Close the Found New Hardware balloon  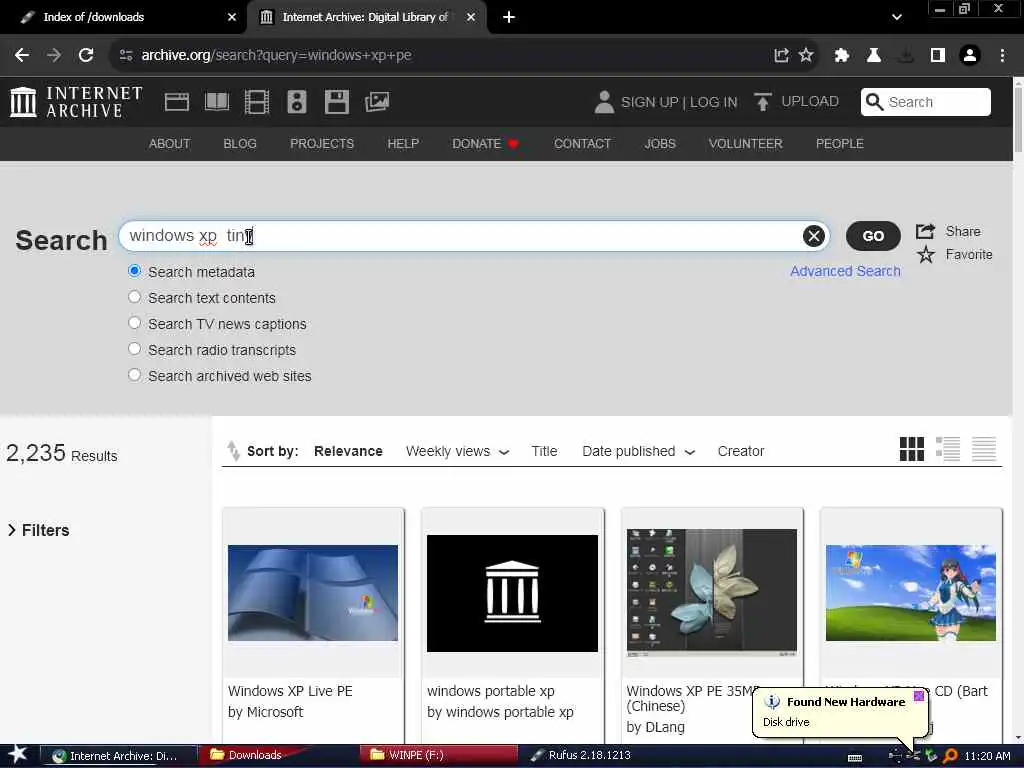click(919, 696)
